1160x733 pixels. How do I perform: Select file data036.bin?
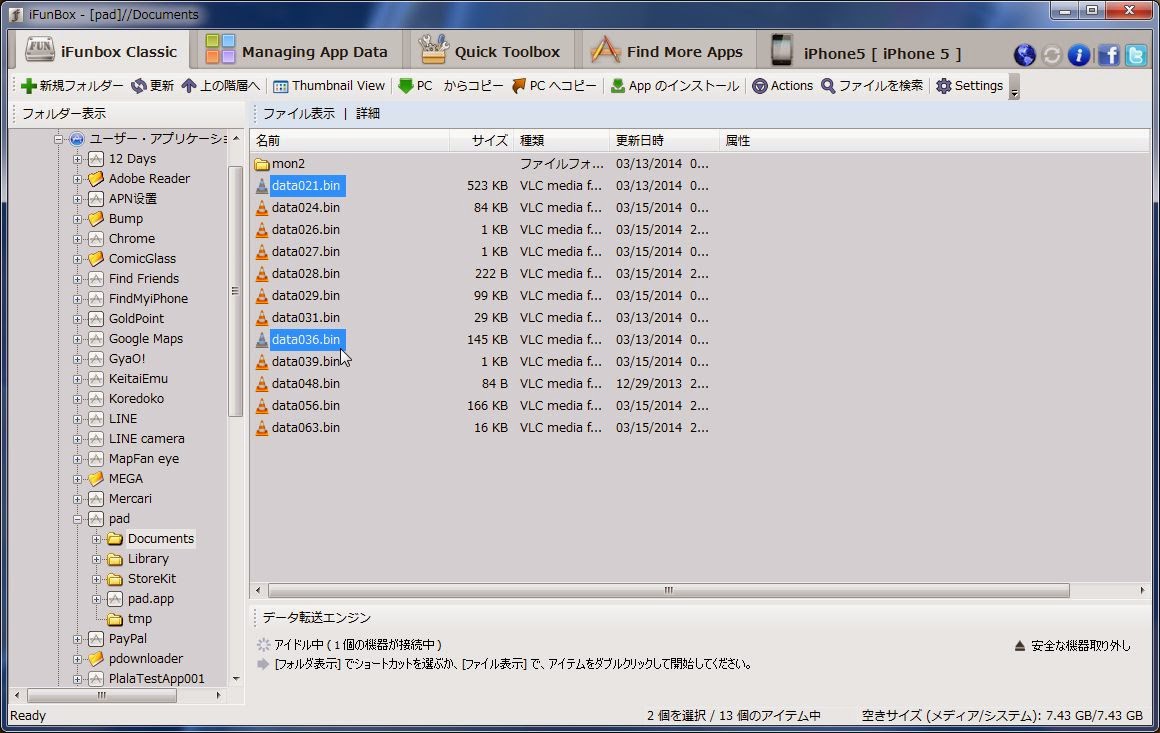click(x=306, y=340)
